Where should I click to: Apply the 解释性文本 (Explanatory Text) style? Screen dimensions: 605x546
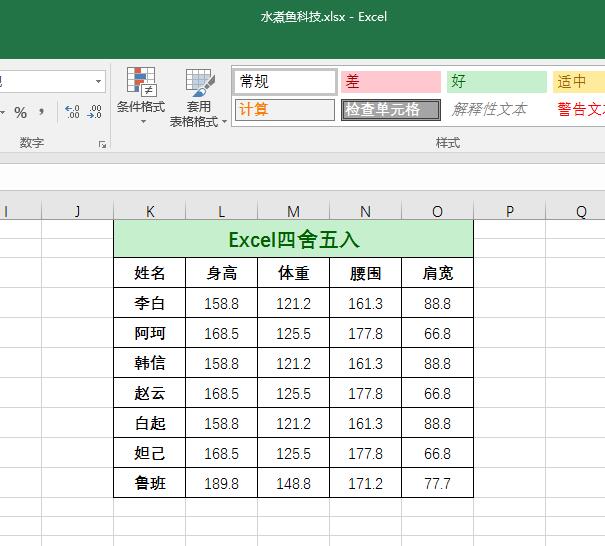(497, 110)
